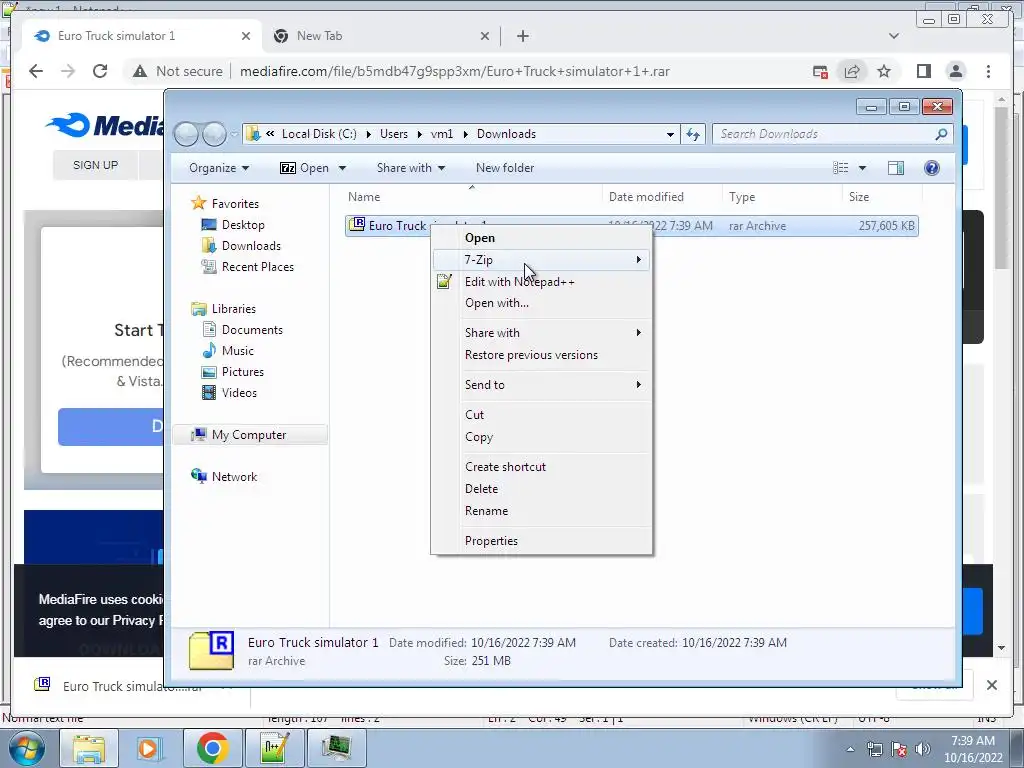This screenshot has height=768, width=1024.
Task: Toggle Chrome side panel icon
Action: click(923, 71)
